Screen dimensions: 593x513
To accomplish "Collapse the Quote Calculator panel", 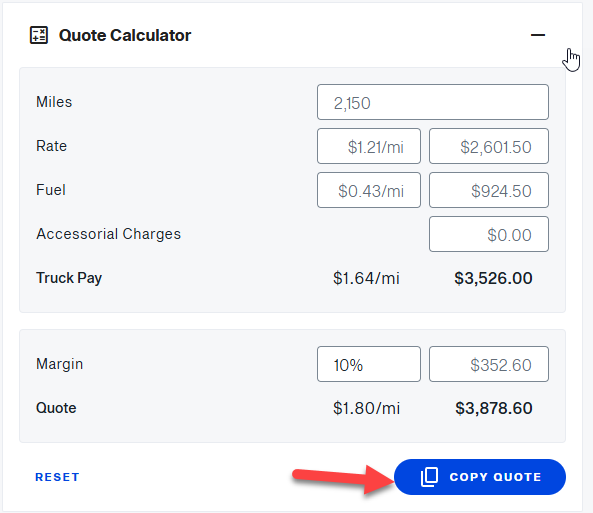I will coord(537,35).
